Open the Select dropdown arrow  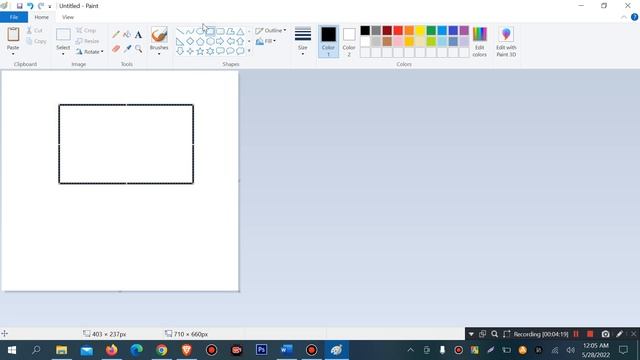click(63, 54)
